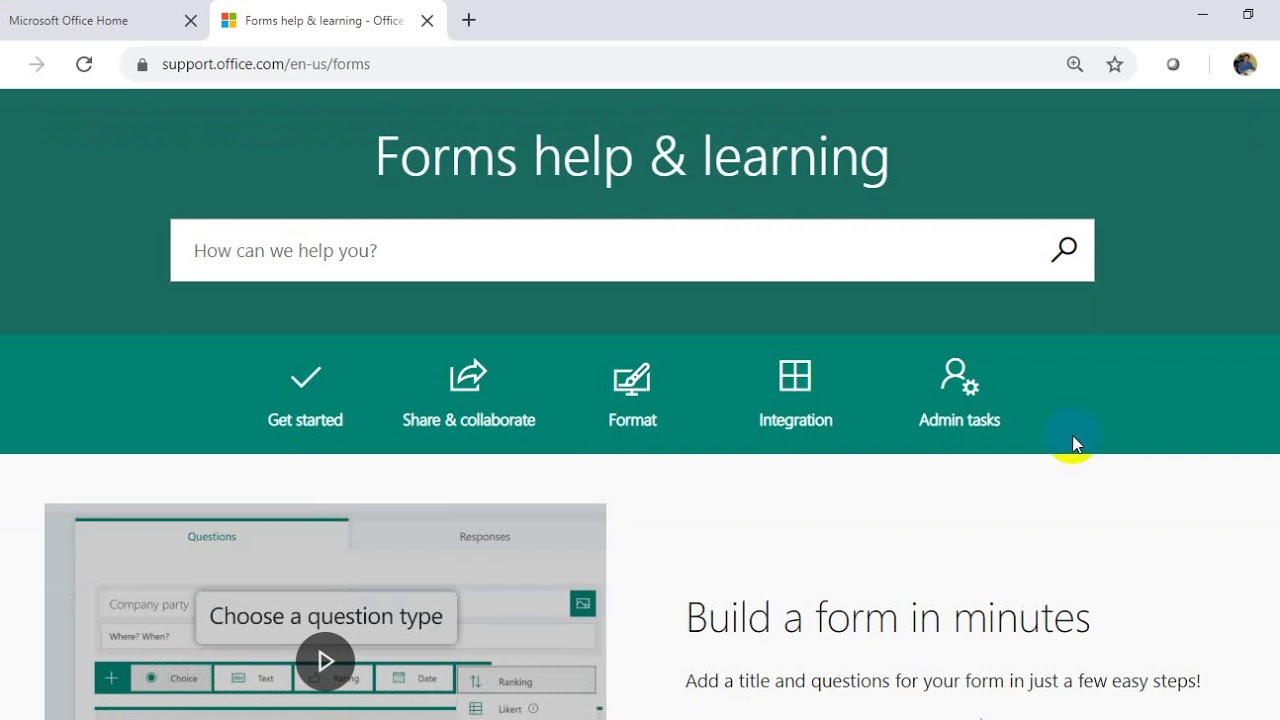Click the address bar URL support.office.com
1280x720 pixels.
coord(266,64)
